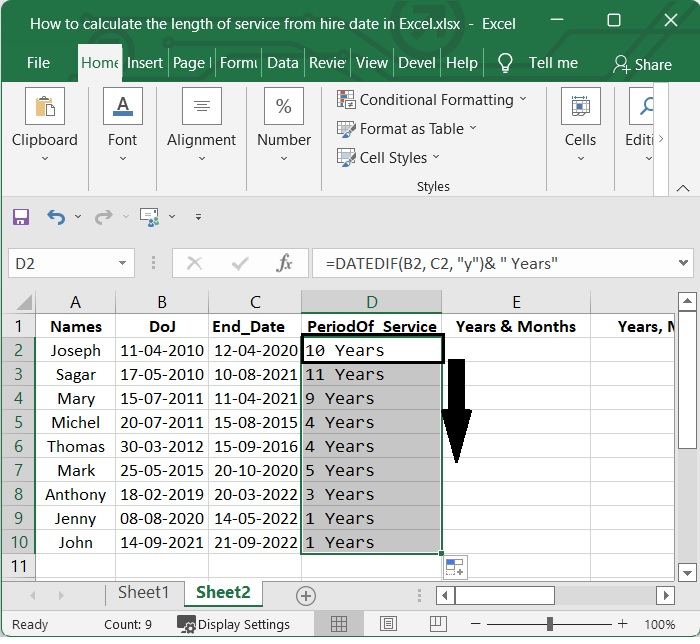700x644 pixels.
Task: Open the Insert ribbon tab
Action: click(x=145, y=63)
